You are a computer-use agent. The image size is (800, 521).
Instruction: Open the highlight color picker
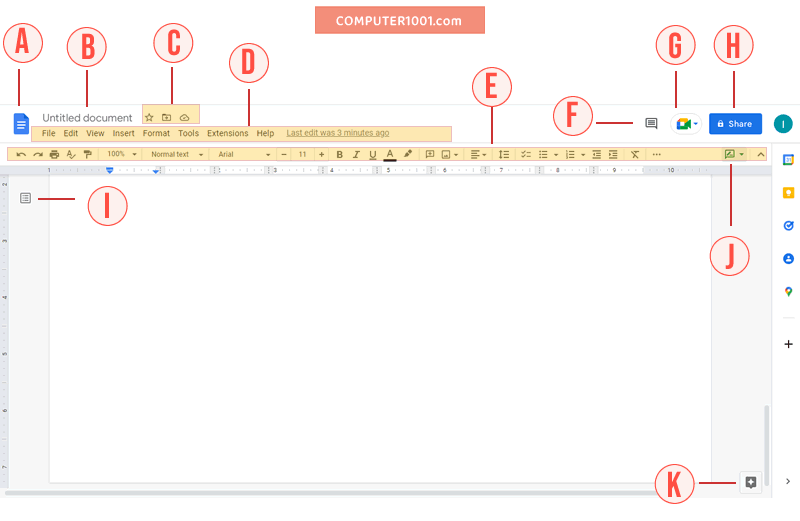[408, 154]
